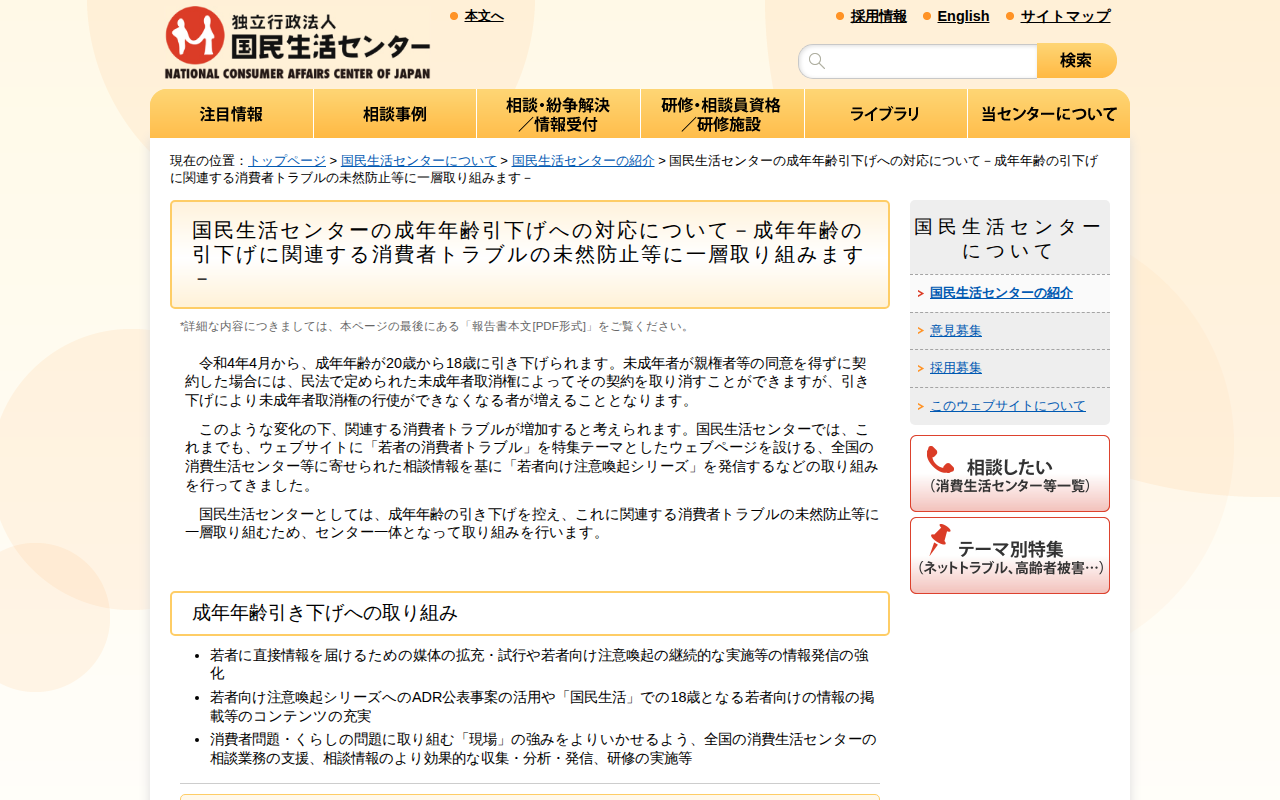Open the 注目情報 navigation tab
This screenshot has width=1280, height=800.
coord(232,114)
